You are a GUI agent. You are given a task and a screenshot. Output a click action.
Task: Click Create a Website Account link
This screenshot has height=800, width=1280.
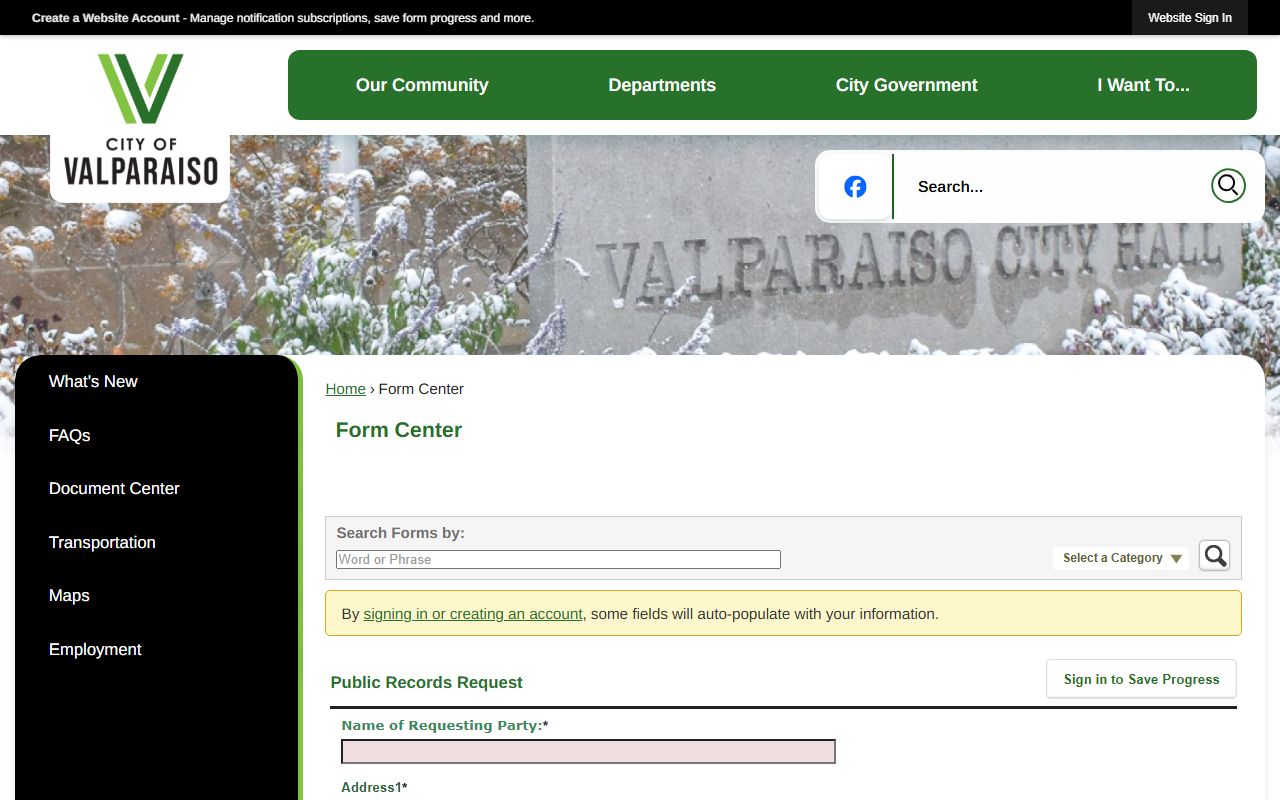pos(106,18)
